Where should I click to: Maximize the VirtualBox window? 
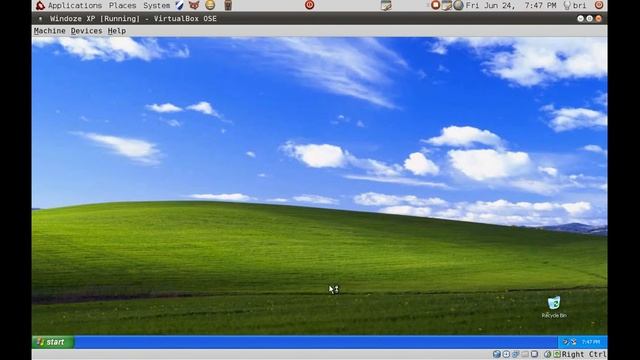[589, 18]
